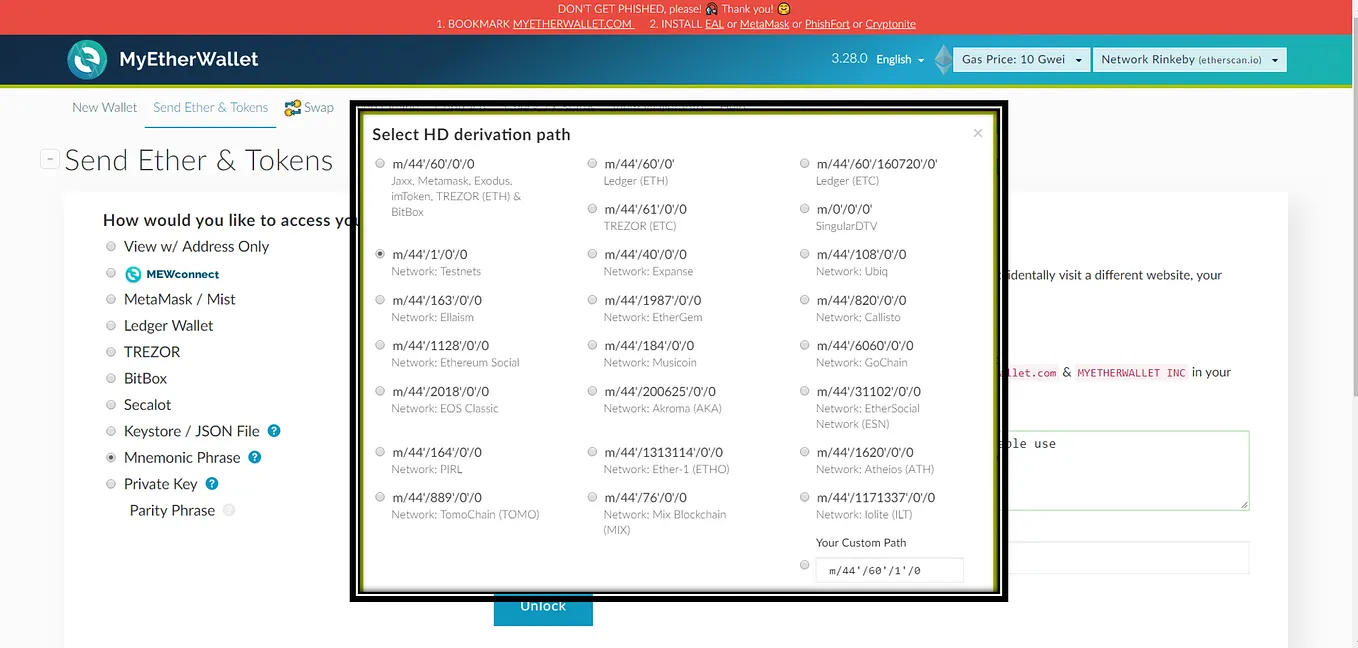Select Ledger (ETC) derivation path
This screenshot has width=1358, height=648.
coord(805,163)
